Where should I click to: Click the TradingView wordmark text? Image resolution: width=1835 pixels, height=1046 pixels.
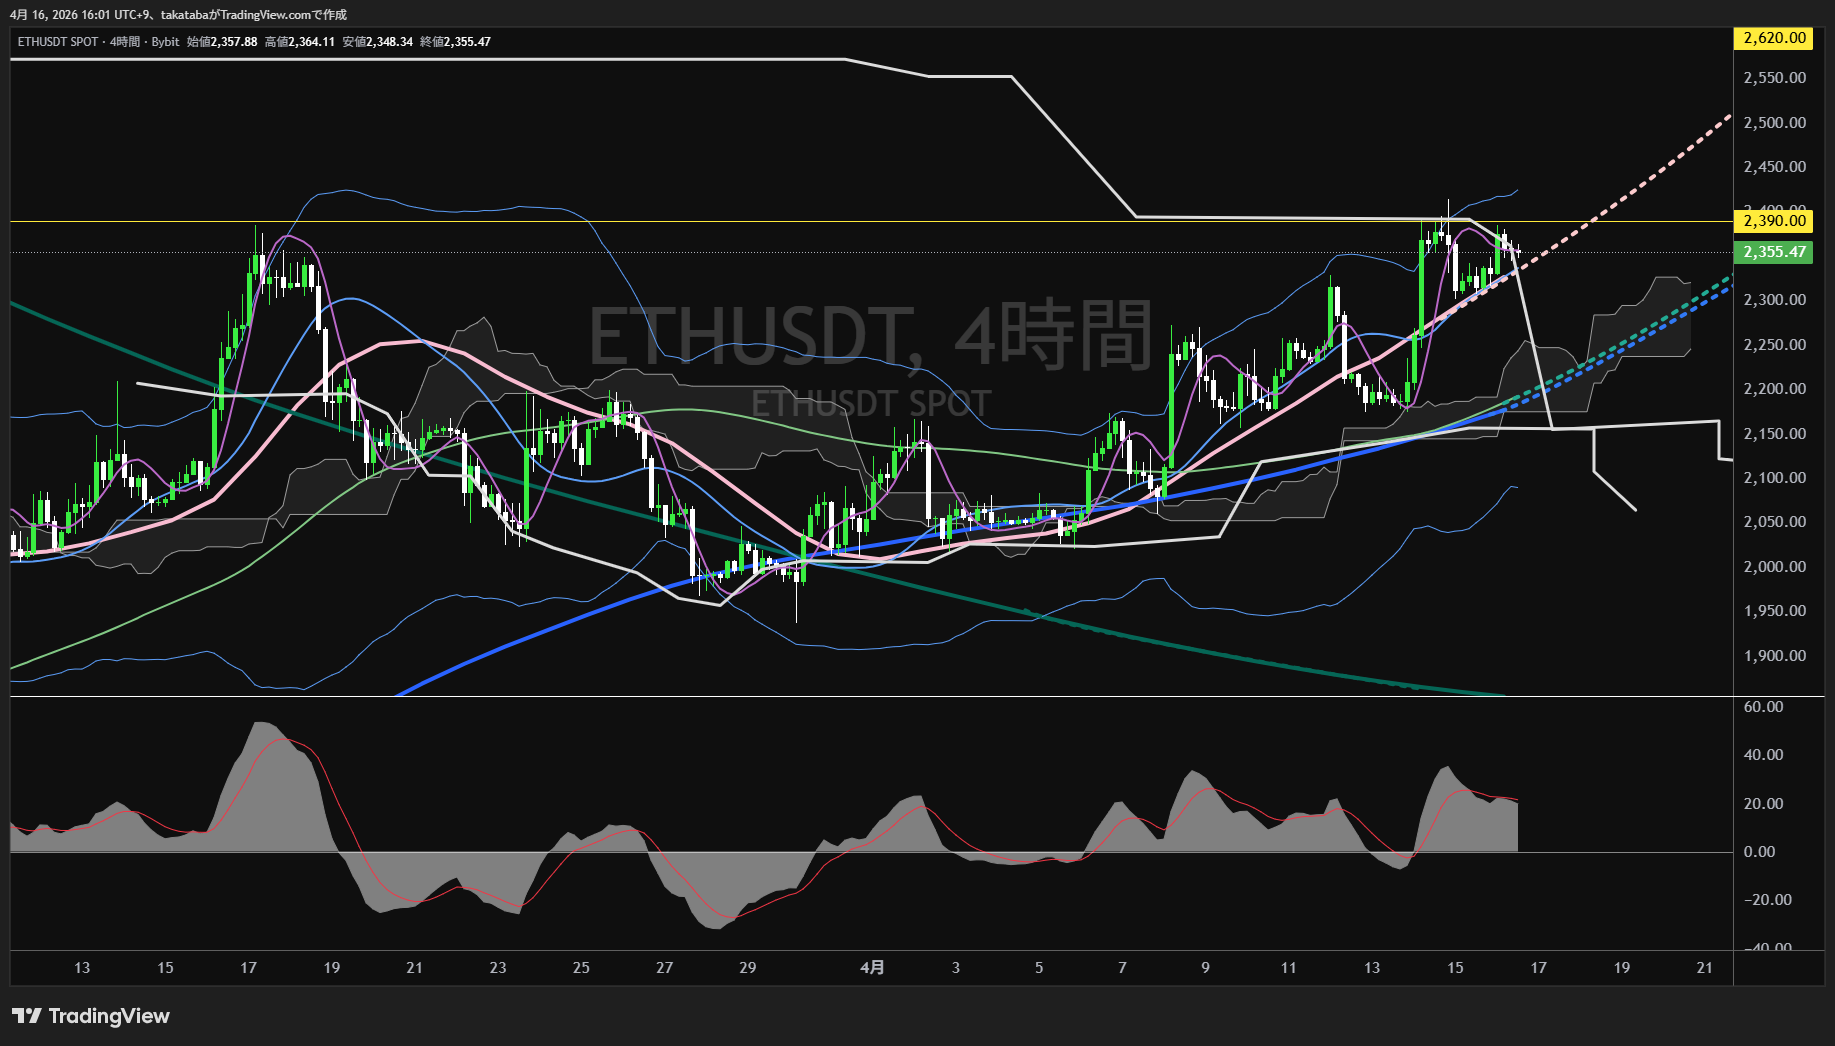pos(109,1016)
